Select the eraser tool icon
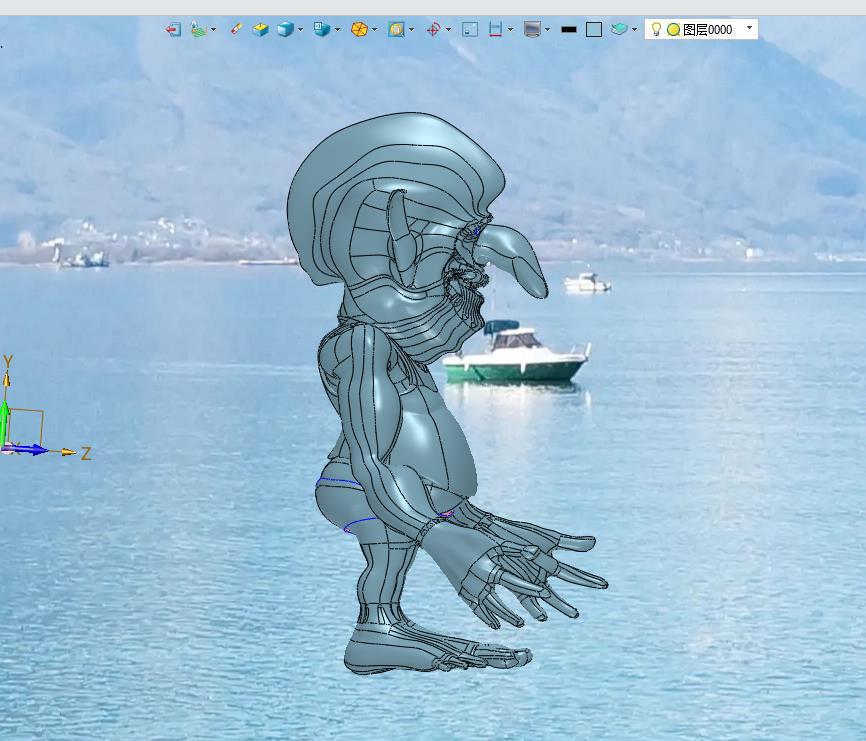 [236, 29]
